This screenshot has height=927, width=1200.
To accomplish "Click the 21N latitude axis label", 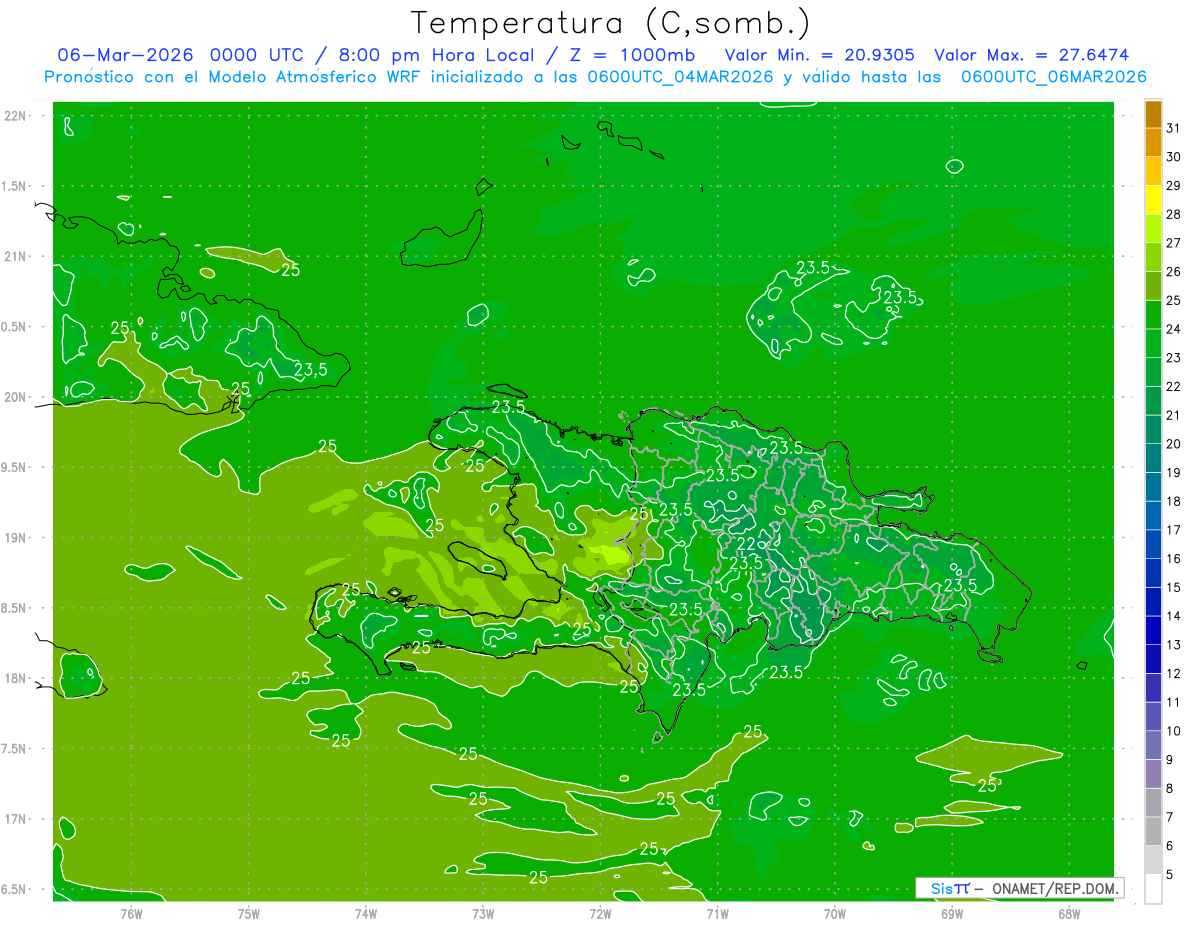I will (x=16, y=256).
